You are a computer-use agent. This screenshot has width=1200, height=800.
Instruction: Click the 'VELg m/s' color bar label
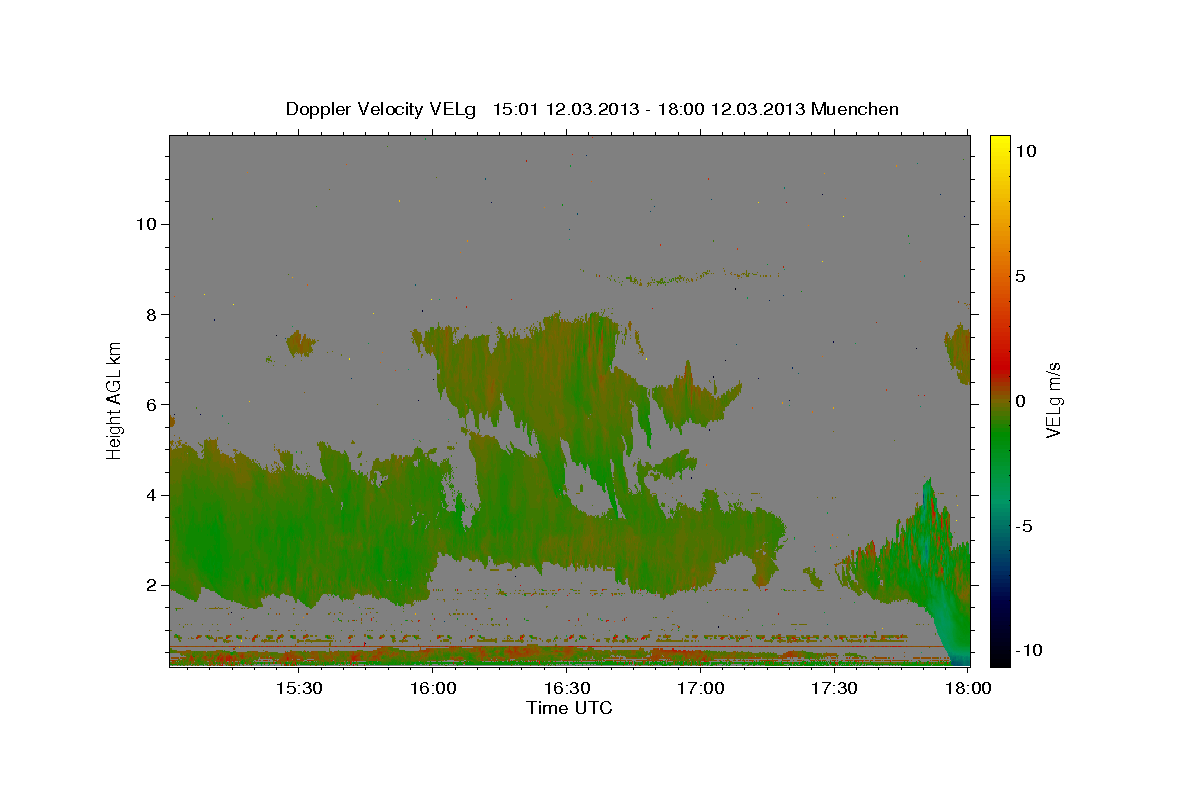click(1053, 401)
